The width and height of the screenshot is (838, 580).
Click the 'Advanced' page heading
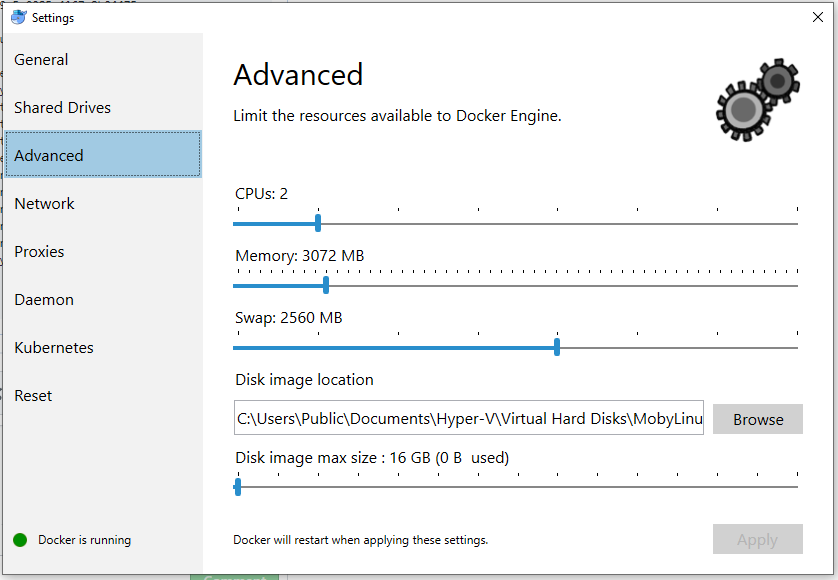[x=298, y=74]
